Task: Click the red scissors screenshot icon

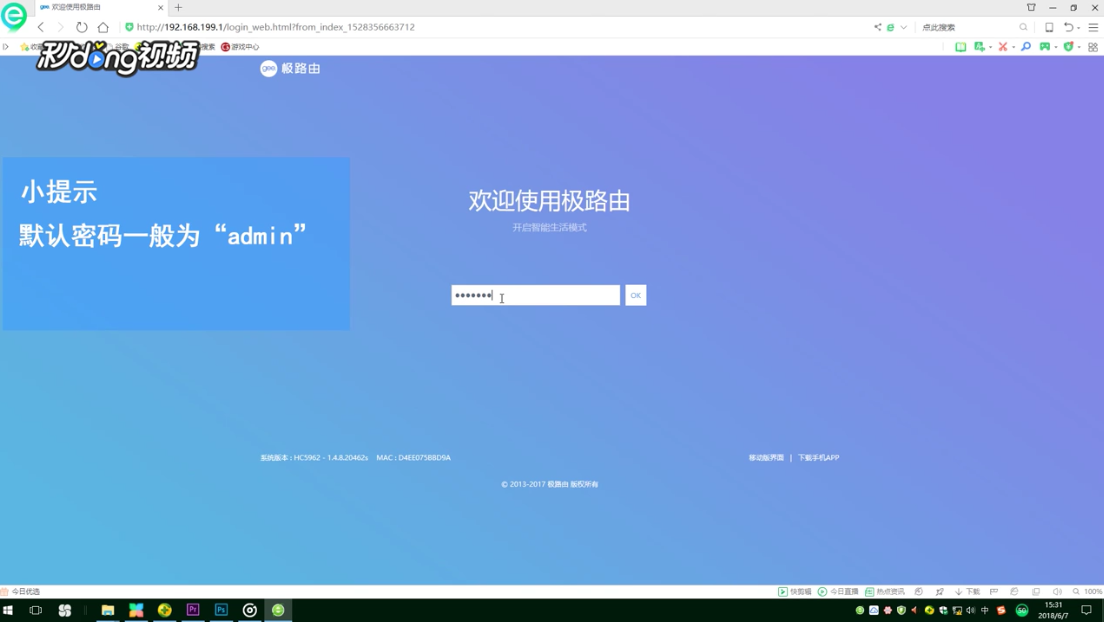Action: [1003, 46]
